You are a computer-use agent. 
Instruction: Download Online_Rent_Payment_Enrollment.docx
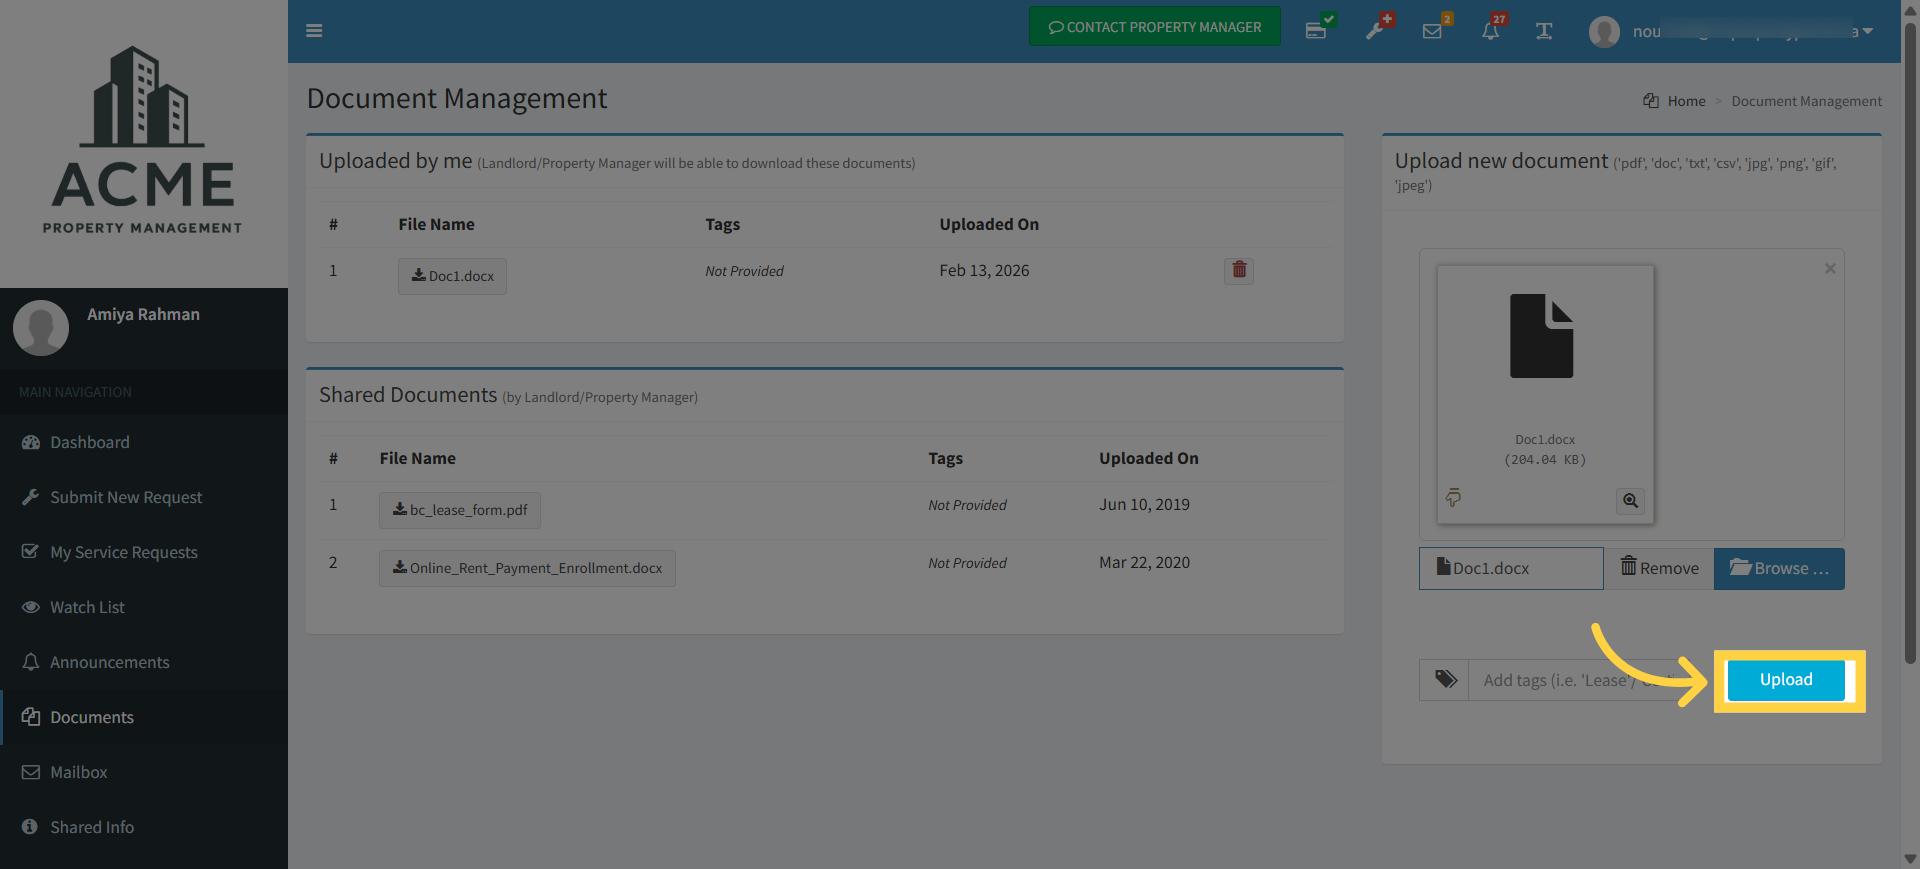(x=527, y=568)
